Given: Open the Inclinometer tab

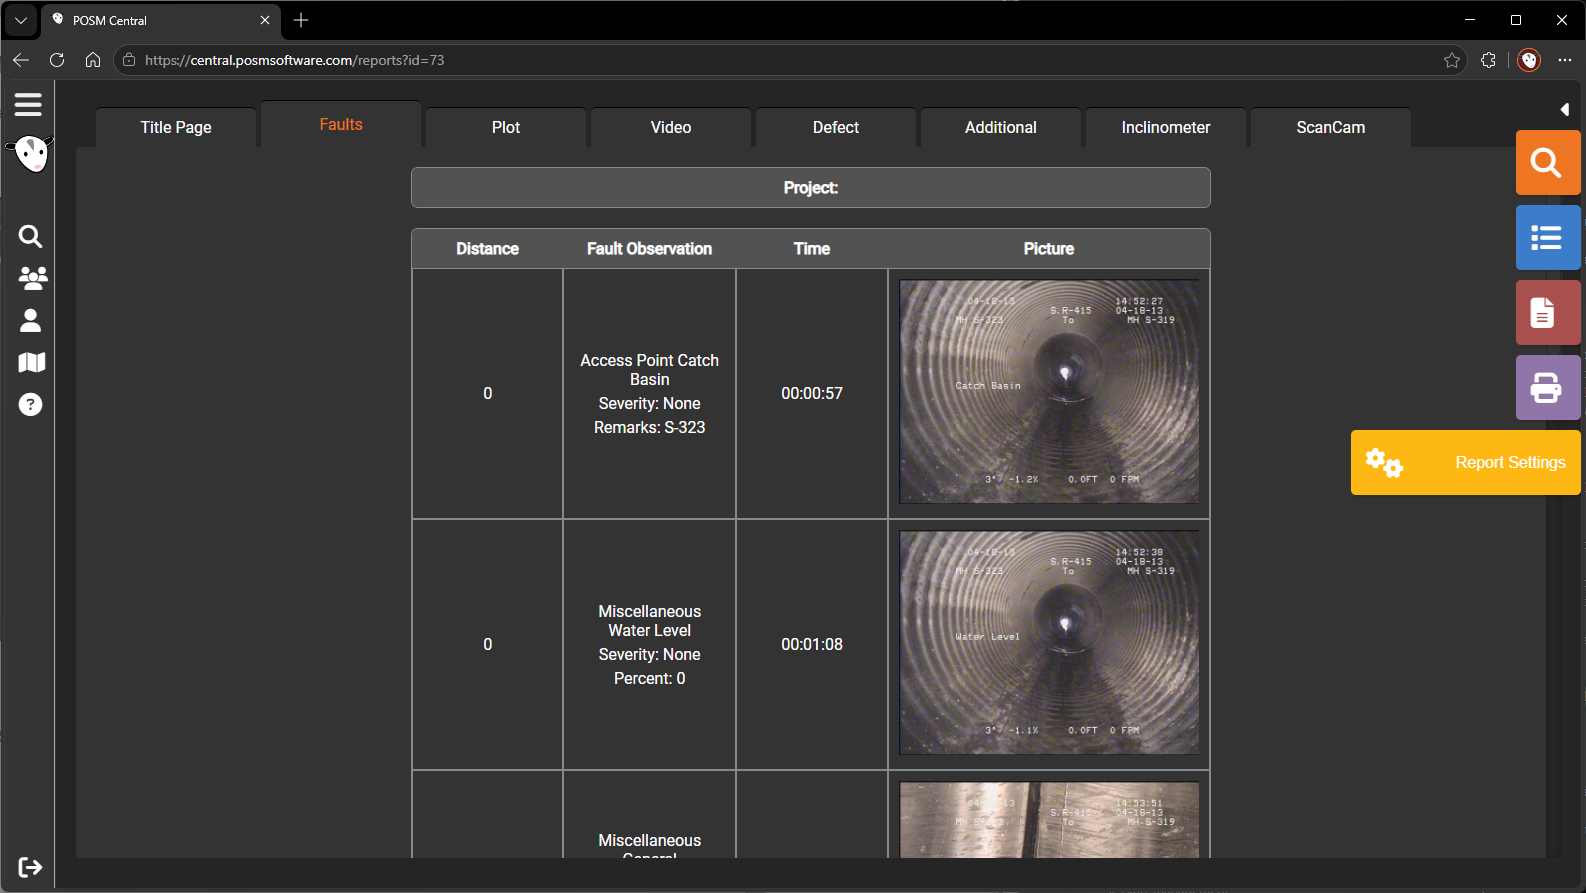Looking at the screenshot, I should click(1166, 127).
